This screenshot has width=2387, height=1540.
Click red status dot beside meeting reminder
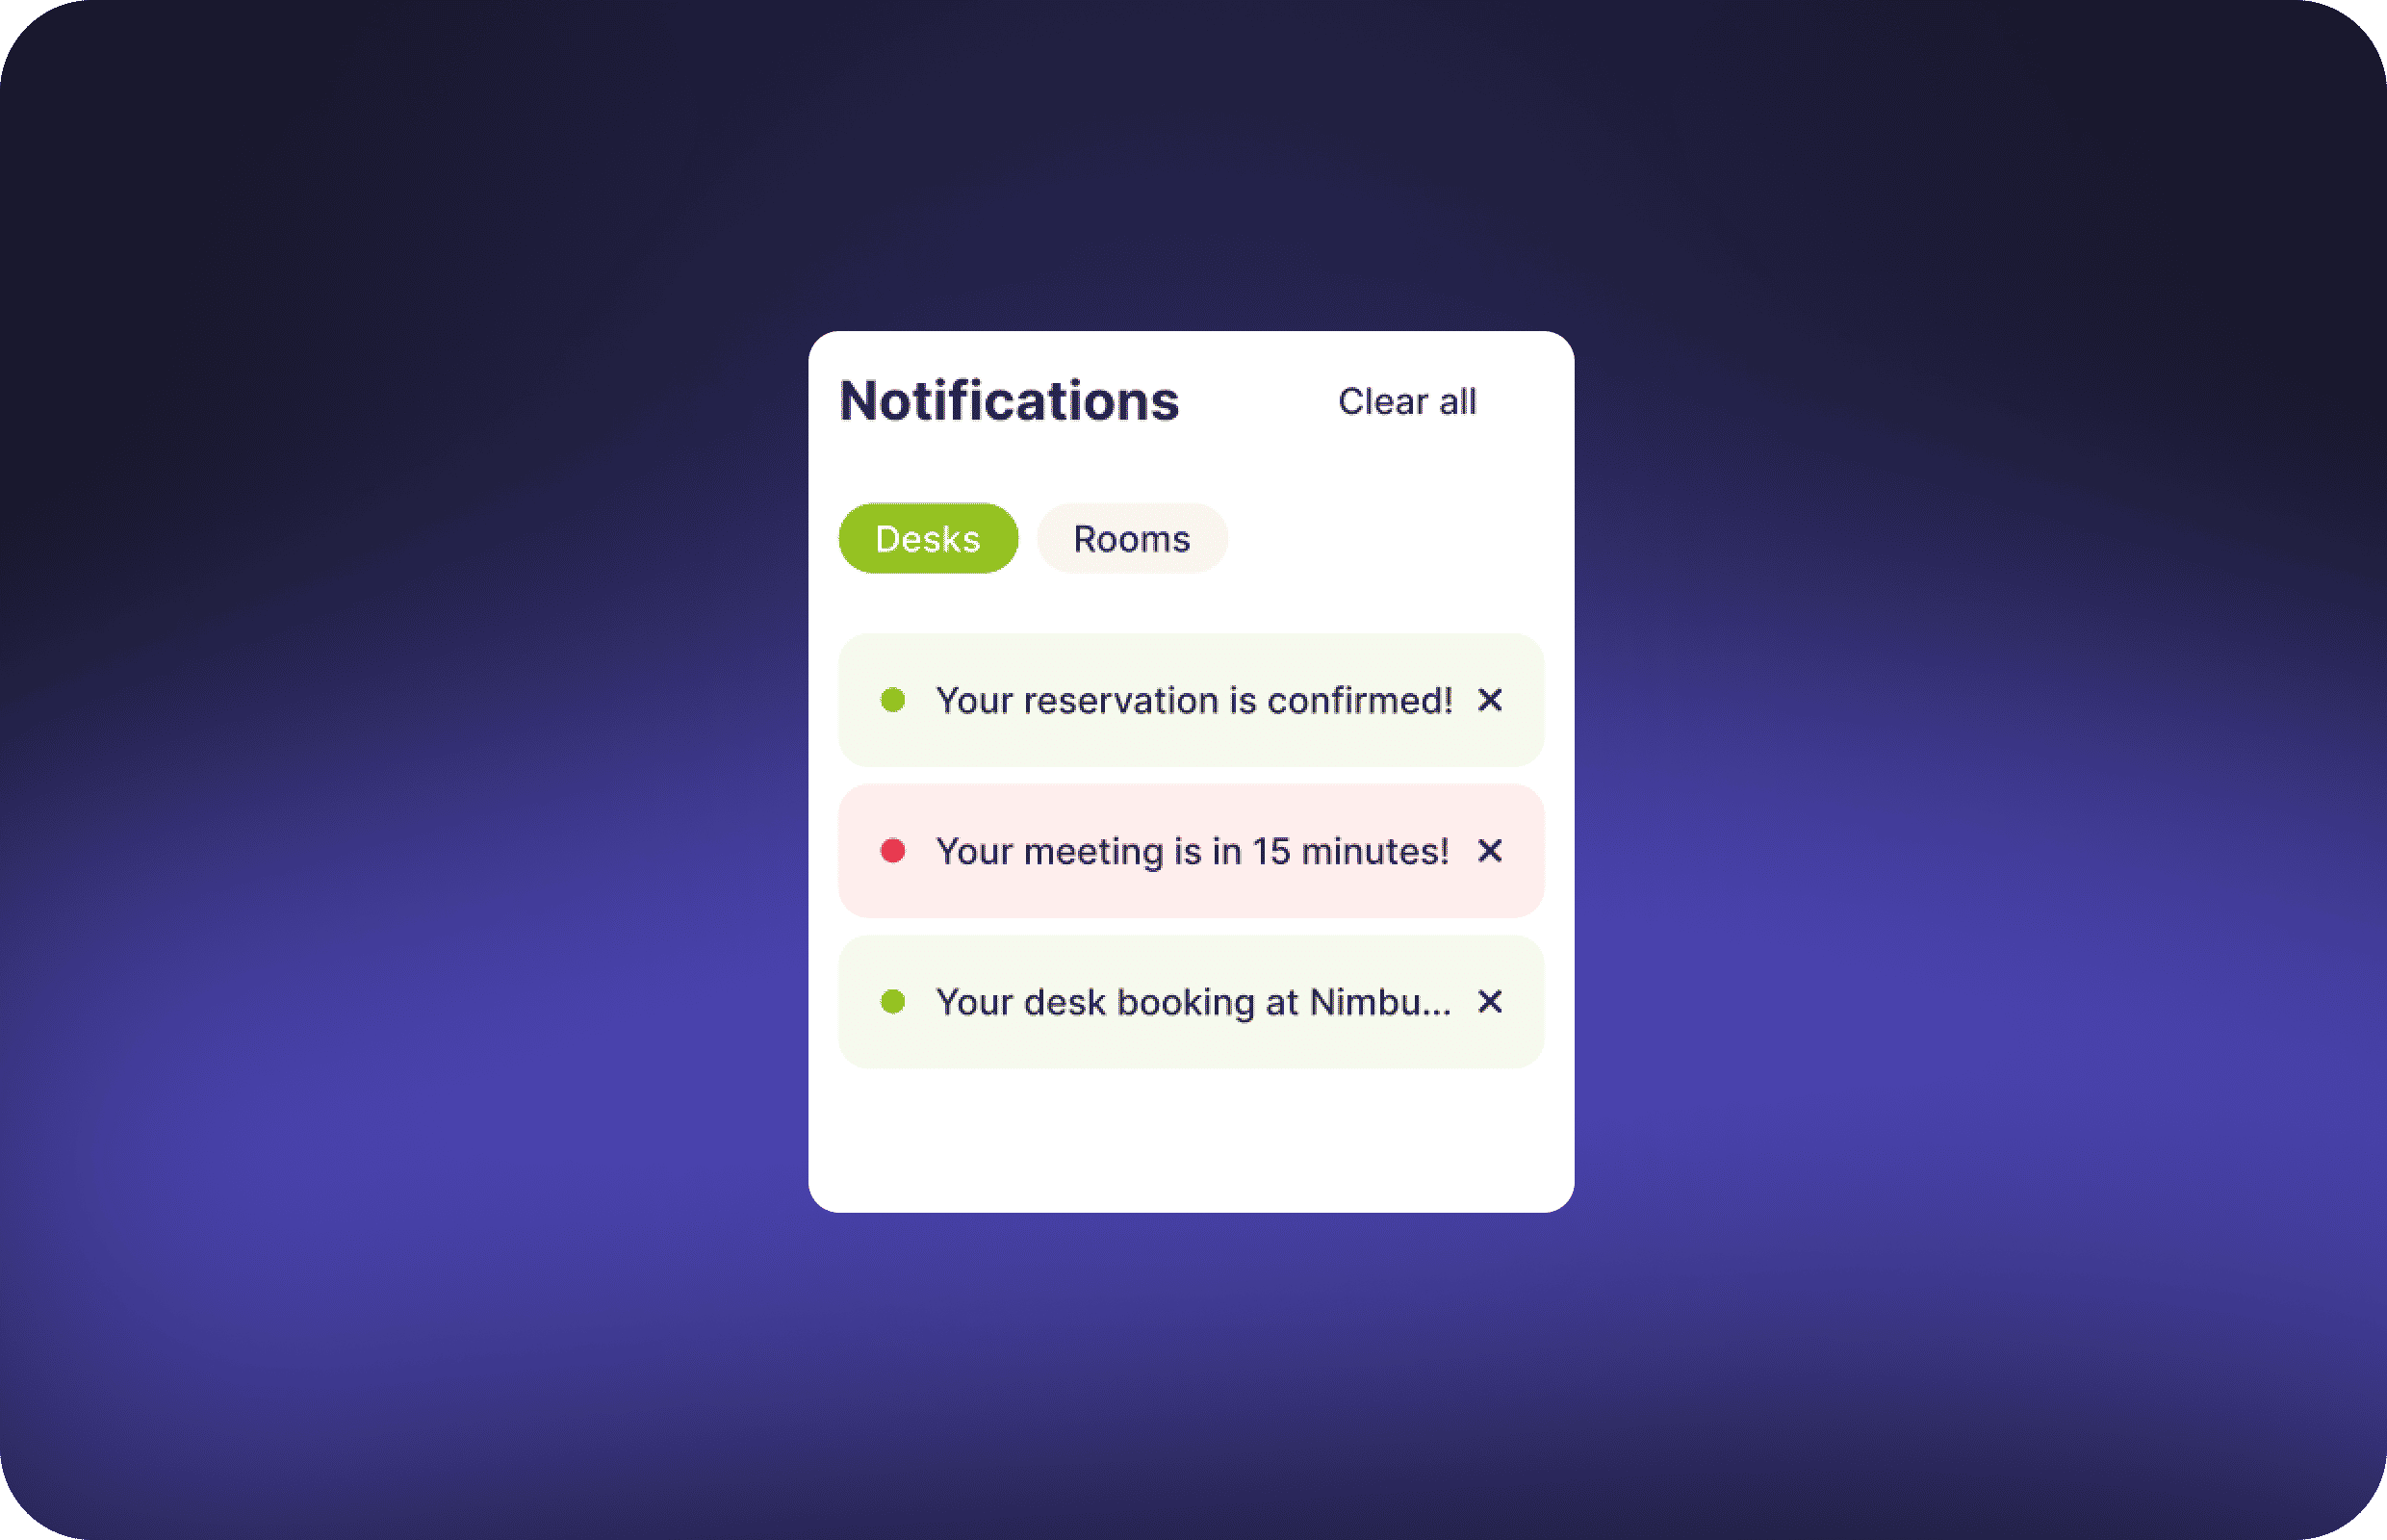point(892,851)
